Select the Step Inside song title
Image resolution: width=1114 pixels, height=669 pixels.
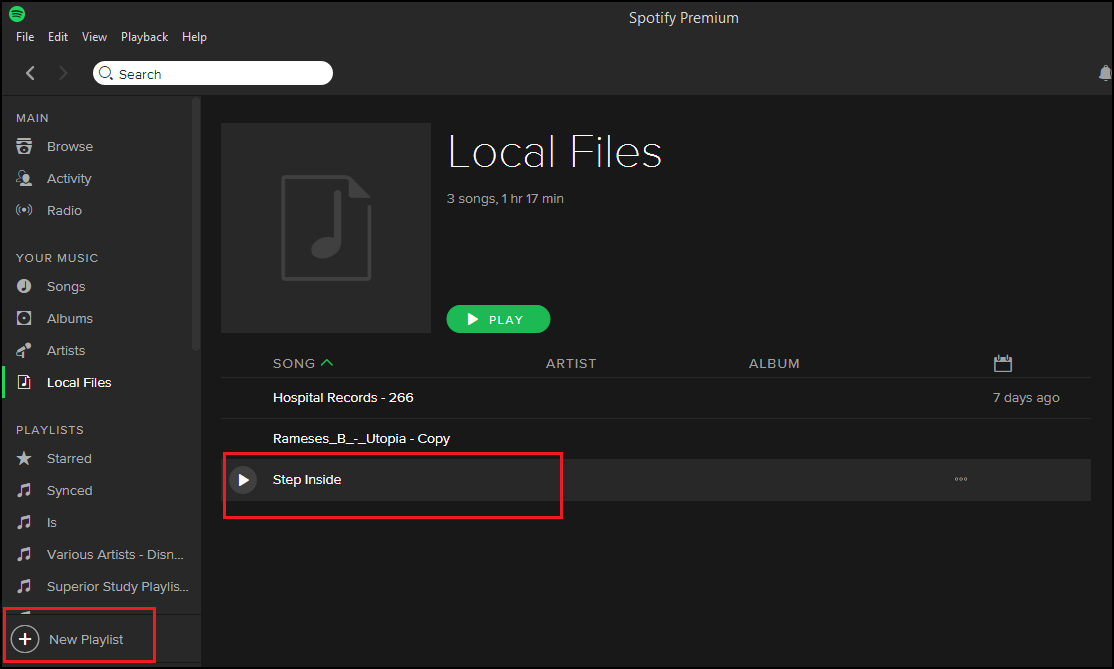tap(307, 479)
